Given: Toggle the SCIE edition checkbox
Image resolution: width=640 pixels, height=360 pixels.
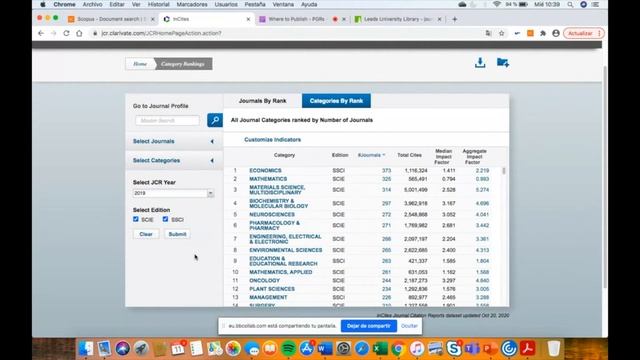Looking at the screenshot, I should click(x=136, y=219).
